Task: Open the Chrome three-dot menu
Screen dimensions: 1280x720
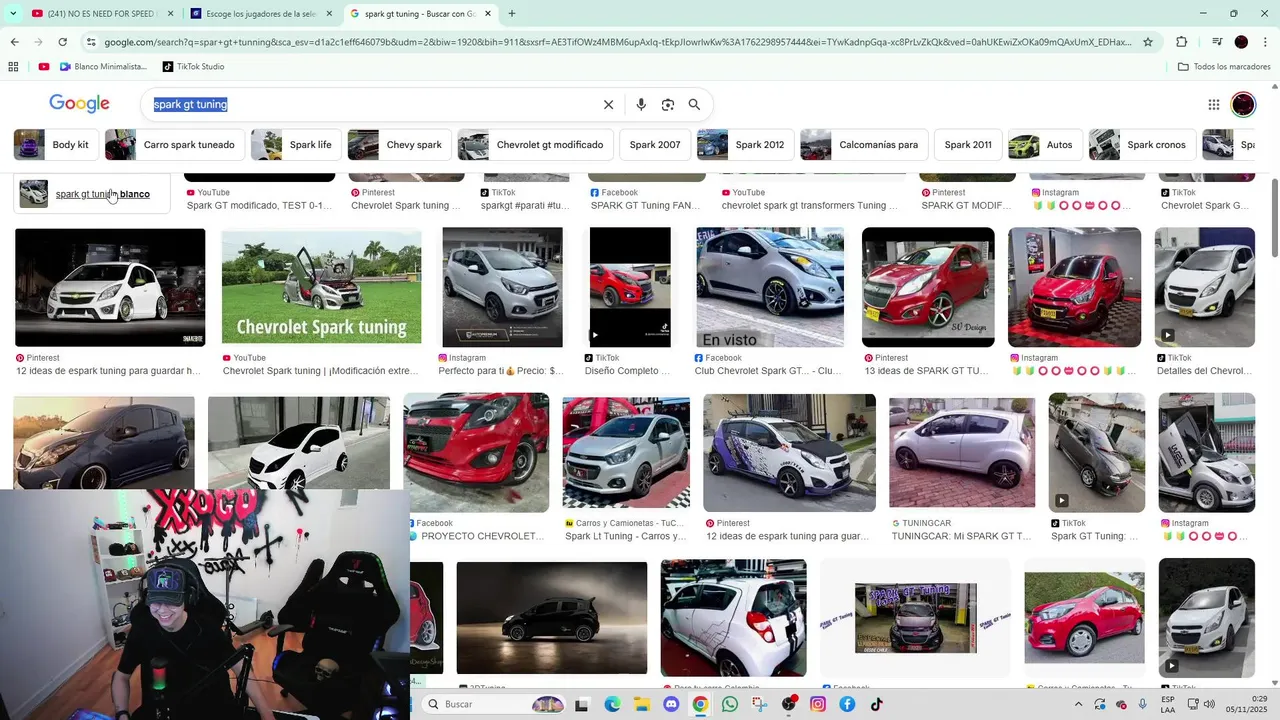Action: pos(1266,42)
